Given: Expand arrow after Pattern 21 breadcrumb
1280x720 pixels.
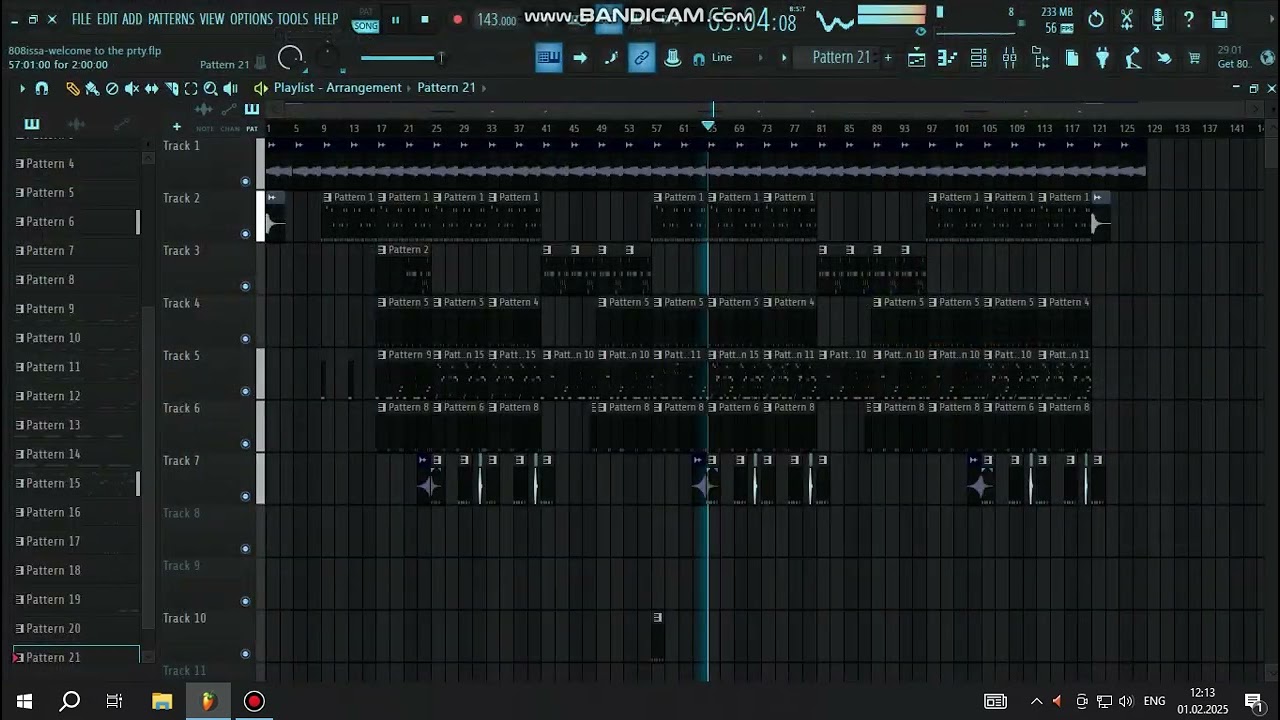Looking at the screenshot, I should 484,88.
